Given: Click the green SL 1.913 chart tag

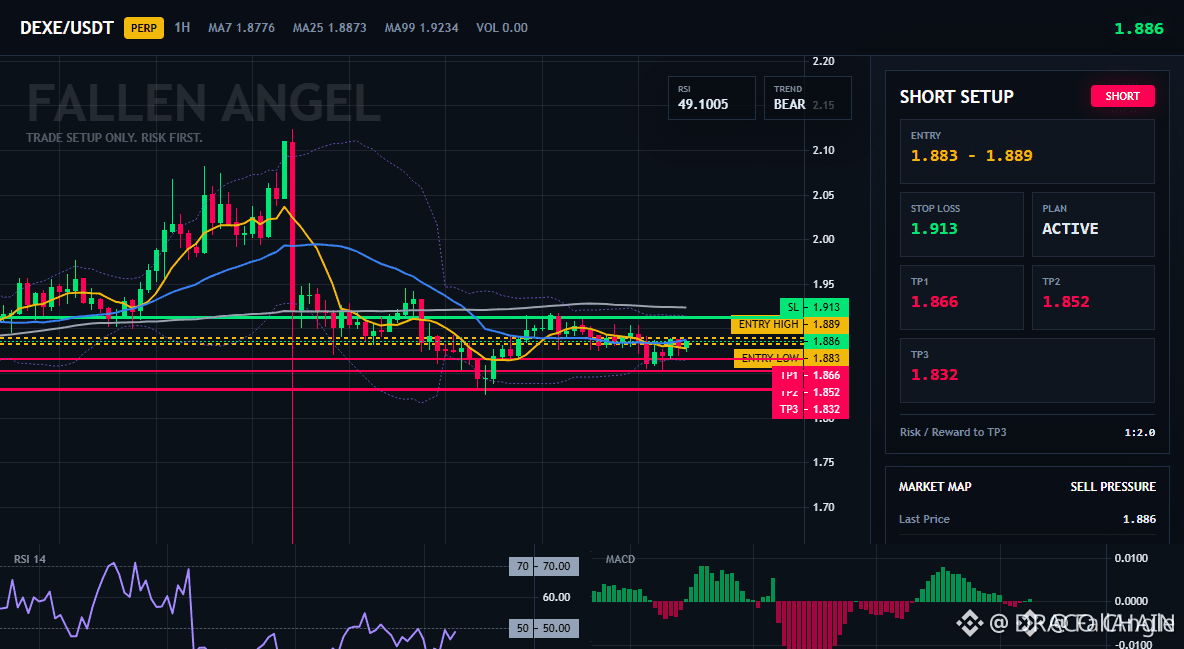Looking at the screenshot, I should coord(815,307).
